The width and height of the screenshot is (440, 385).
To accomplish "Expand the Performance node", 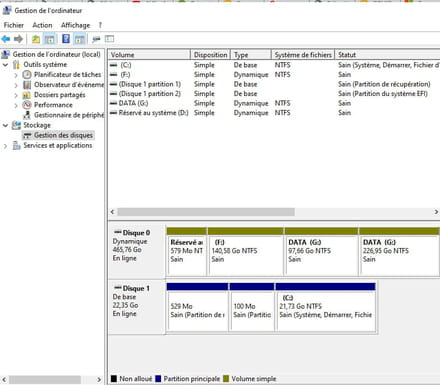I will pyautogui.click(x=16, y=105).
